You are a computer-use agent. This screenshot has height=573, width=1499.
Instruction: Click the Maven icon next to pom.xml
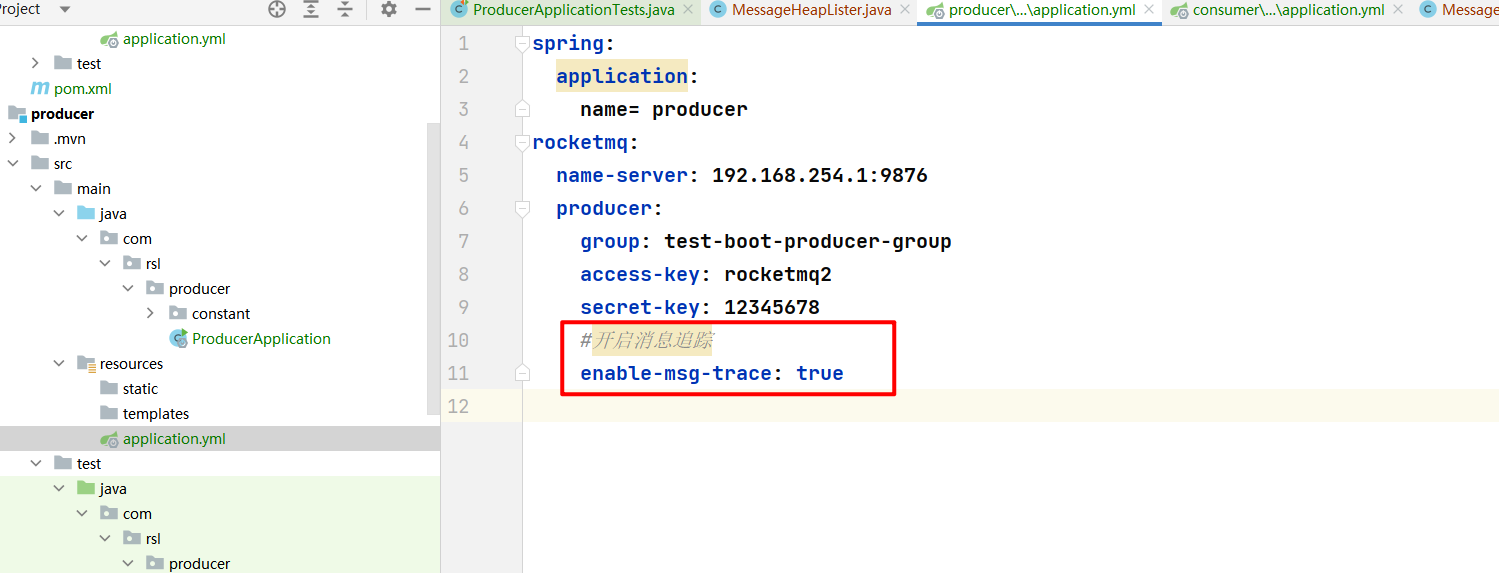[40, 88]
